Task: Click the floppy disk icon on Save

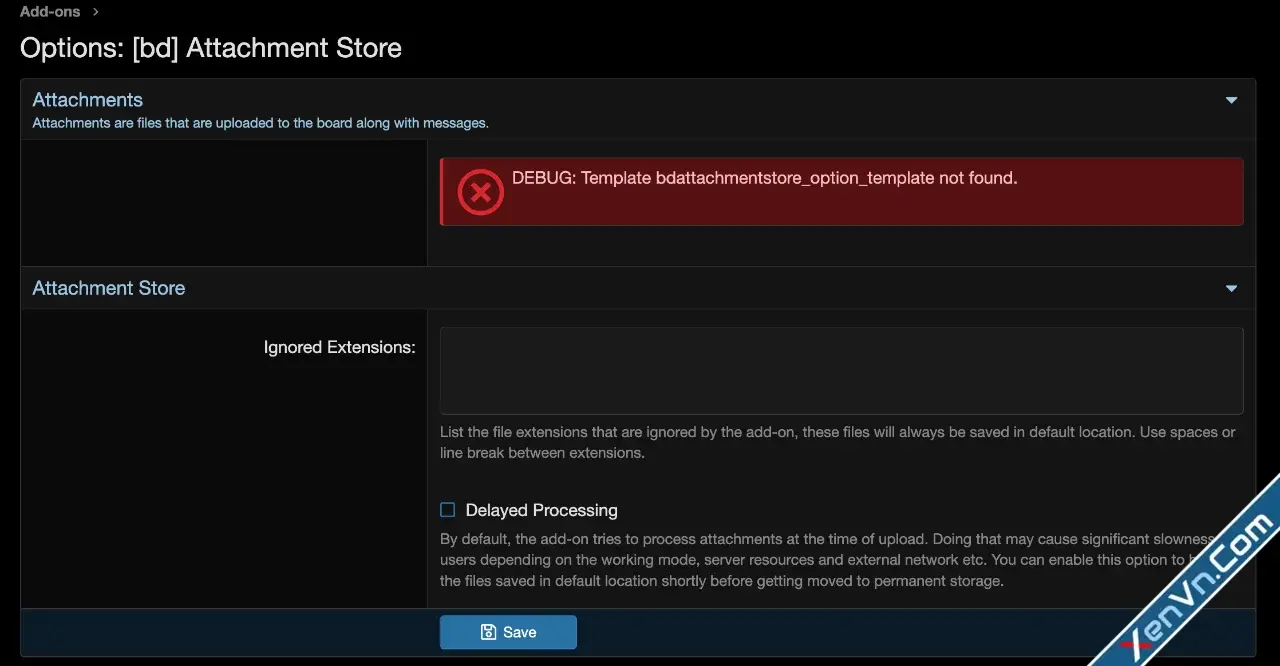Action: point(489,632)
